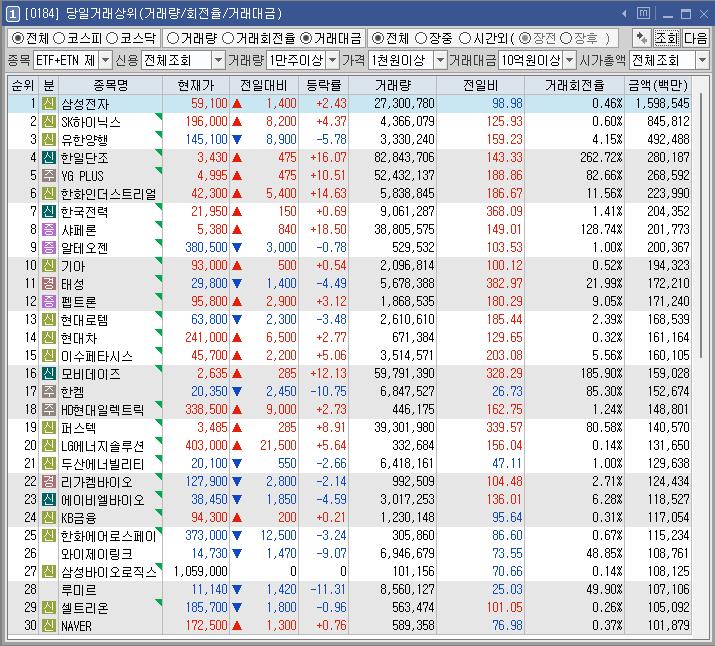Image resolution: width=715 pixels, height=646 pixels.
Task: Click 주 badge icon next to VG PLUS
Action: pyautogui.click(x=49, y=176)
